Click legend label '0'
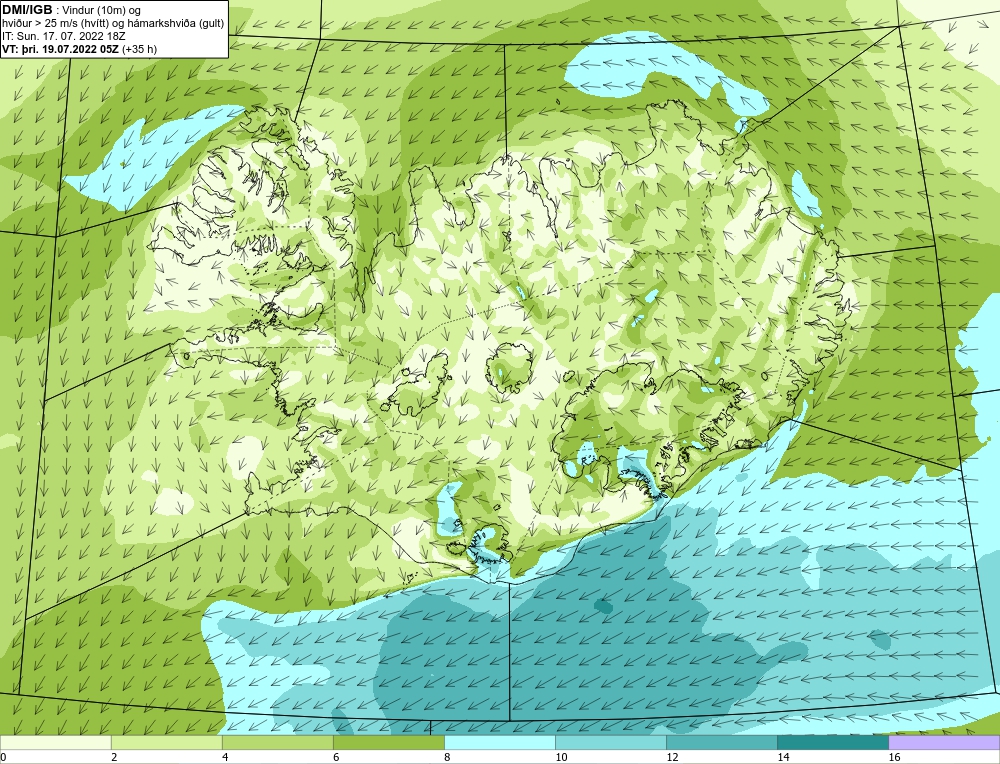The image size is (1000, 764). coord(3,757)
